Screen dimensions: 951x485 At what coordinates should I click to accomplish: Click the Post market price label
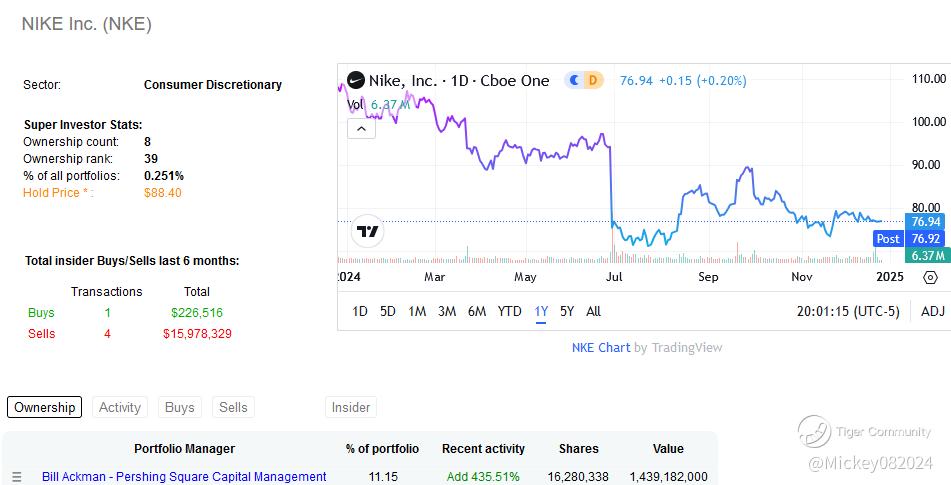point(888,239)
